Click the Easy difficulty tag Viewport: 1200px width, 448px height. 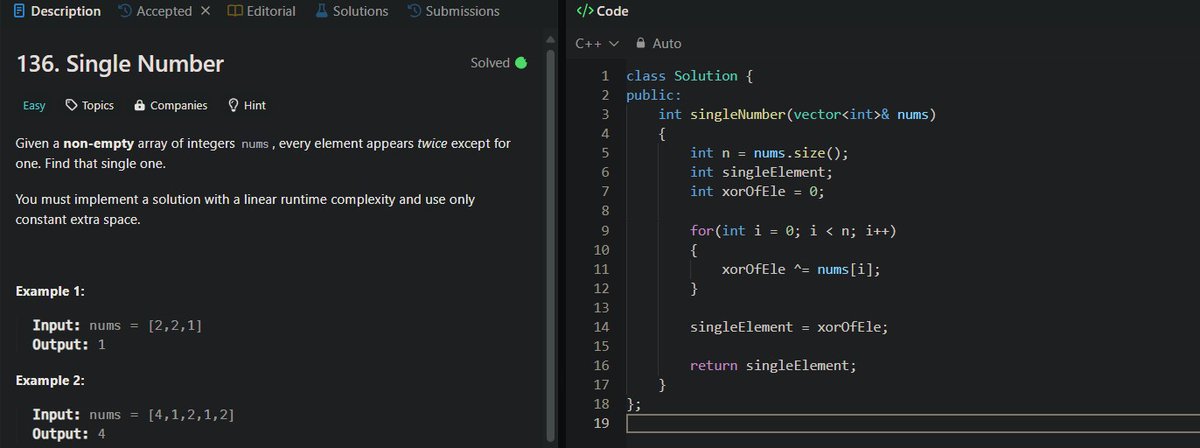pos(34,105)
